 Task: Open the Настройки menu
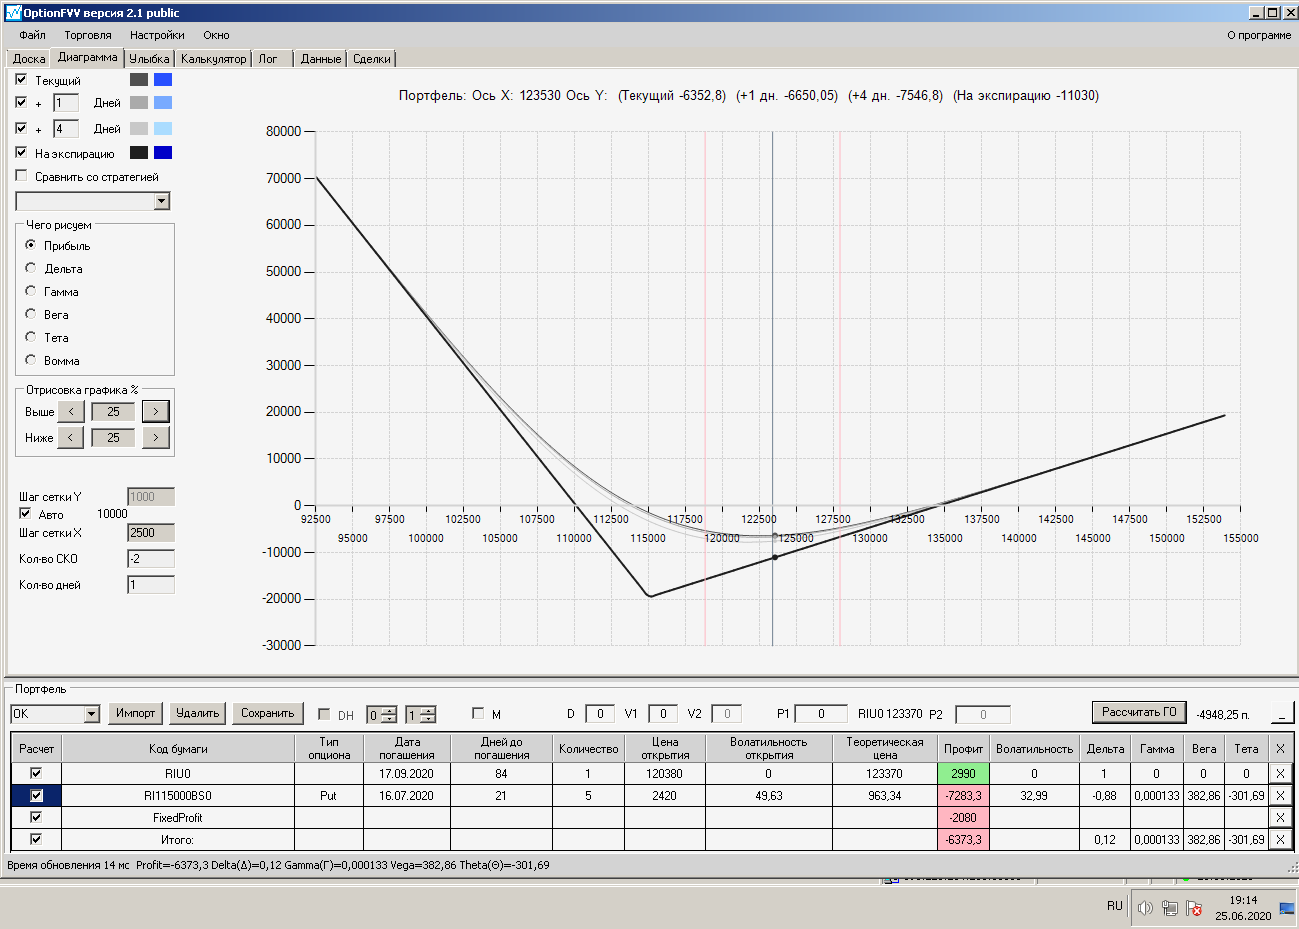(x=157, y=35)
